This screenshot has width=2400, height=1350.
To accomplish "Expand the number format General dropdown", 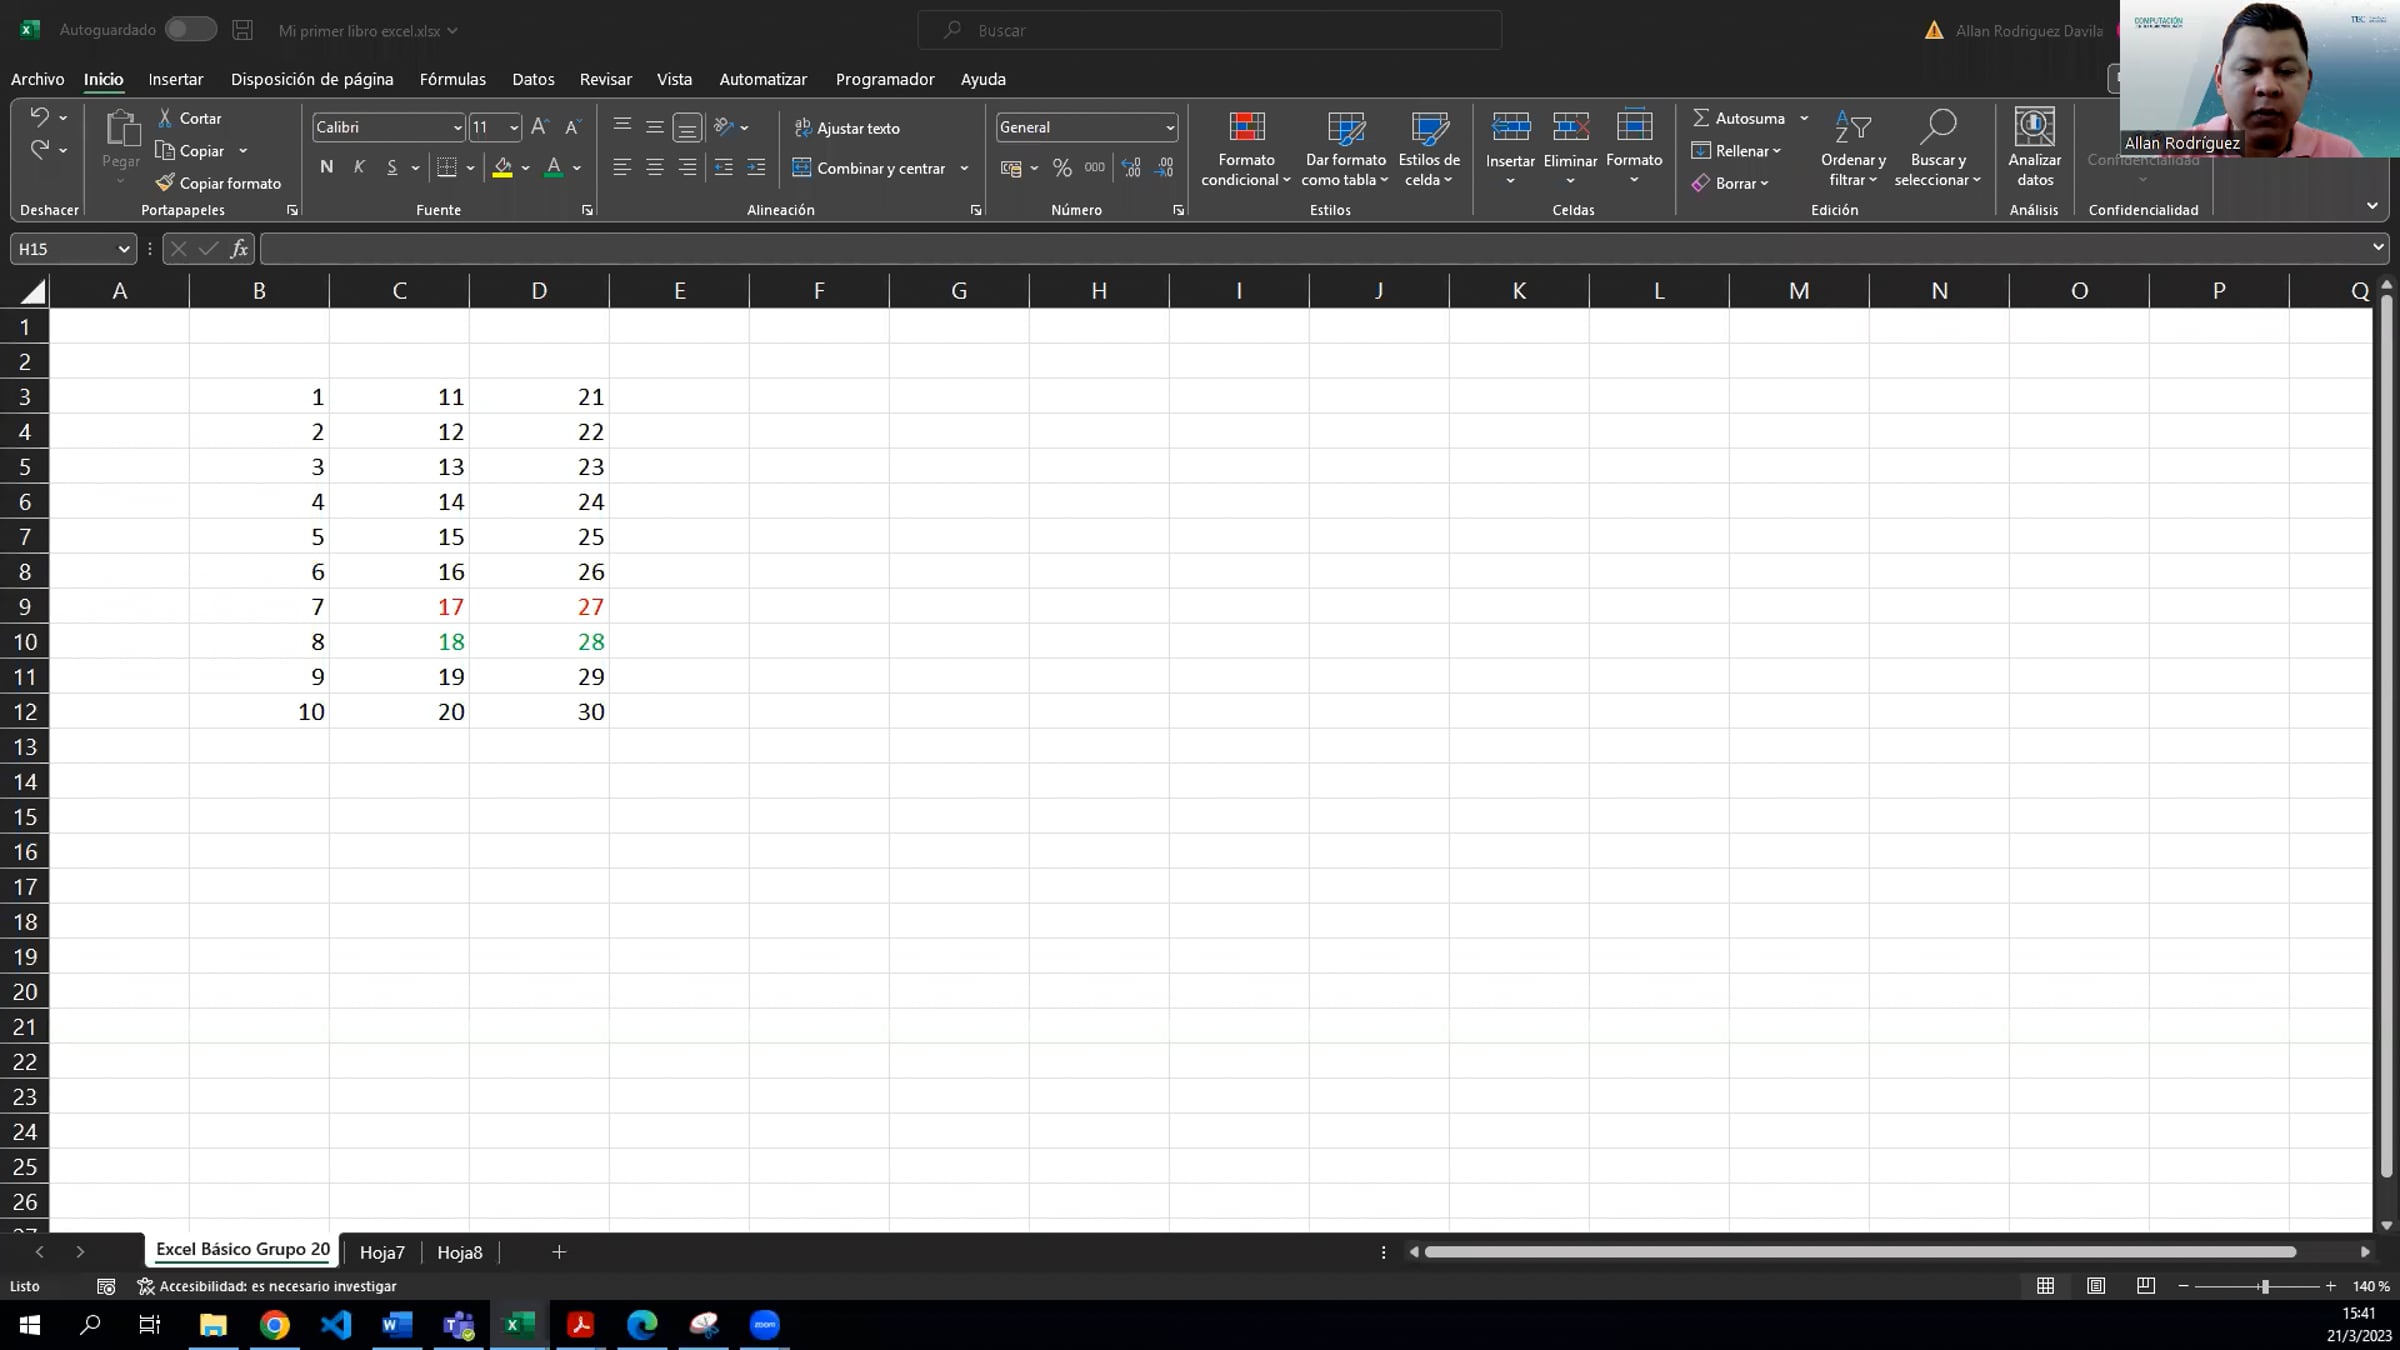I will click(x=1169, y=127).
